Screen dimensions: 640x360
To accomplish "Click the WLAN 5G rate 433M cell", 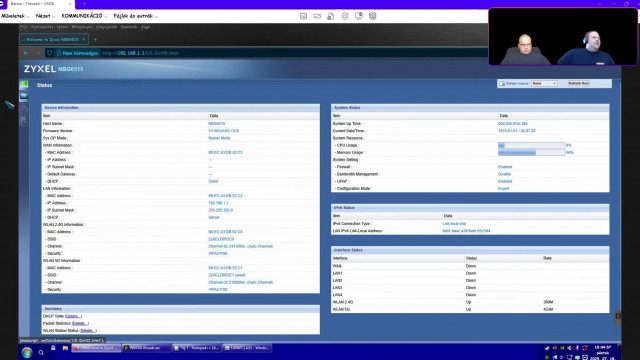I will [x=548, y=309].
